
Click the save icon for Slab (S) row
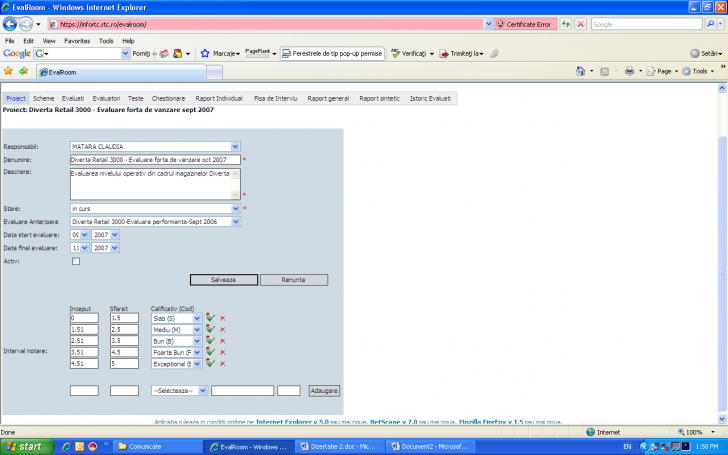point(211,317)
